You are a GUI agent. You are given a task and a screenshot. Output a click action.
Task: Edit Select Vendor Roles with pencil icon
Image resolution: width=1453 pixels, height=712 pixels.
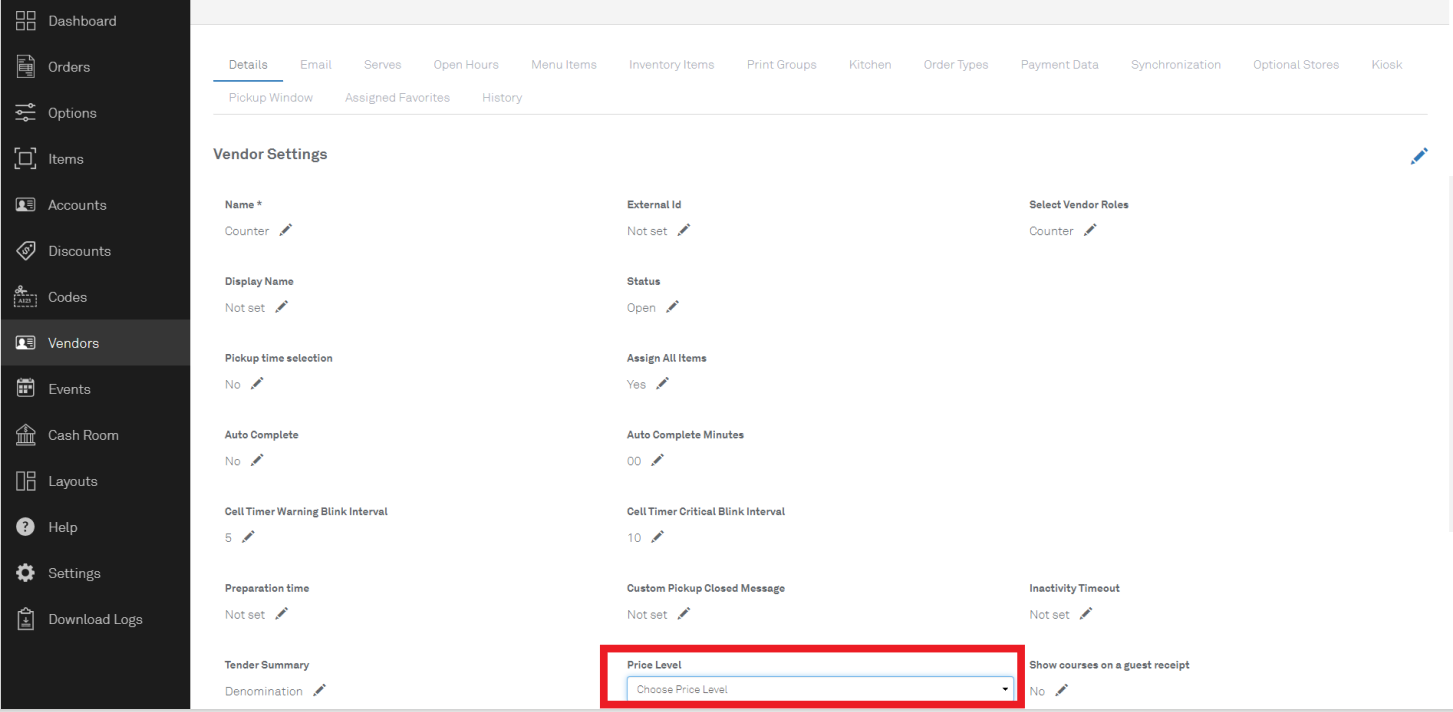point(1090,230)
